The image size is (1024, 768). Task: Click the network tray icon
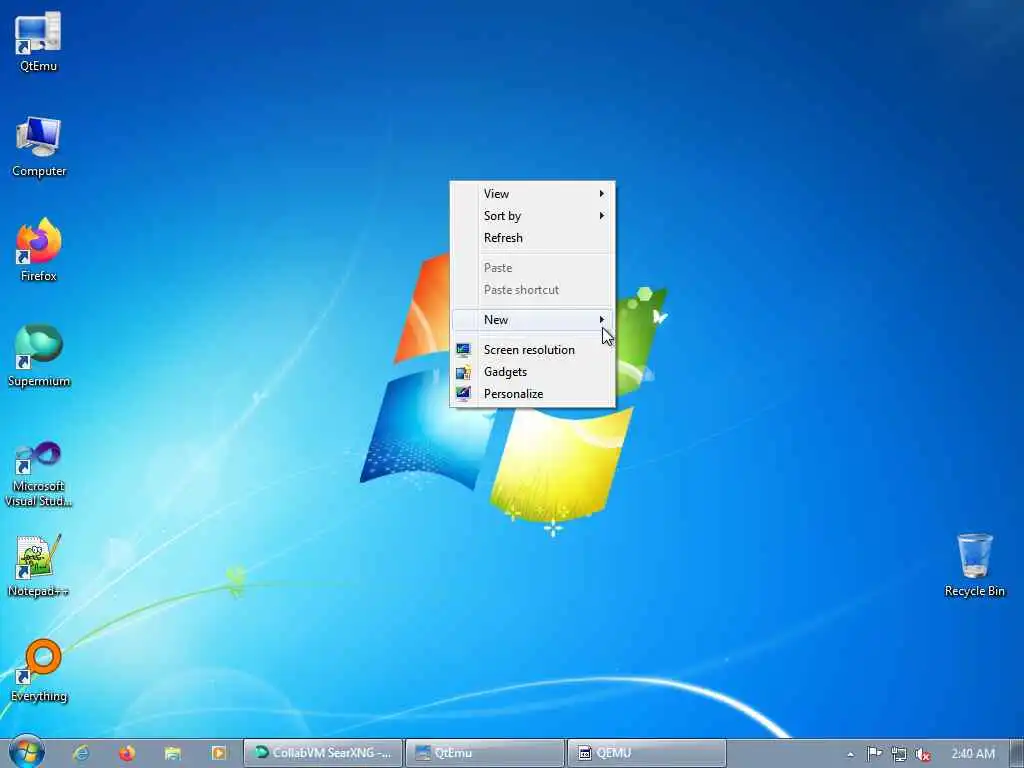pos(899,754)
